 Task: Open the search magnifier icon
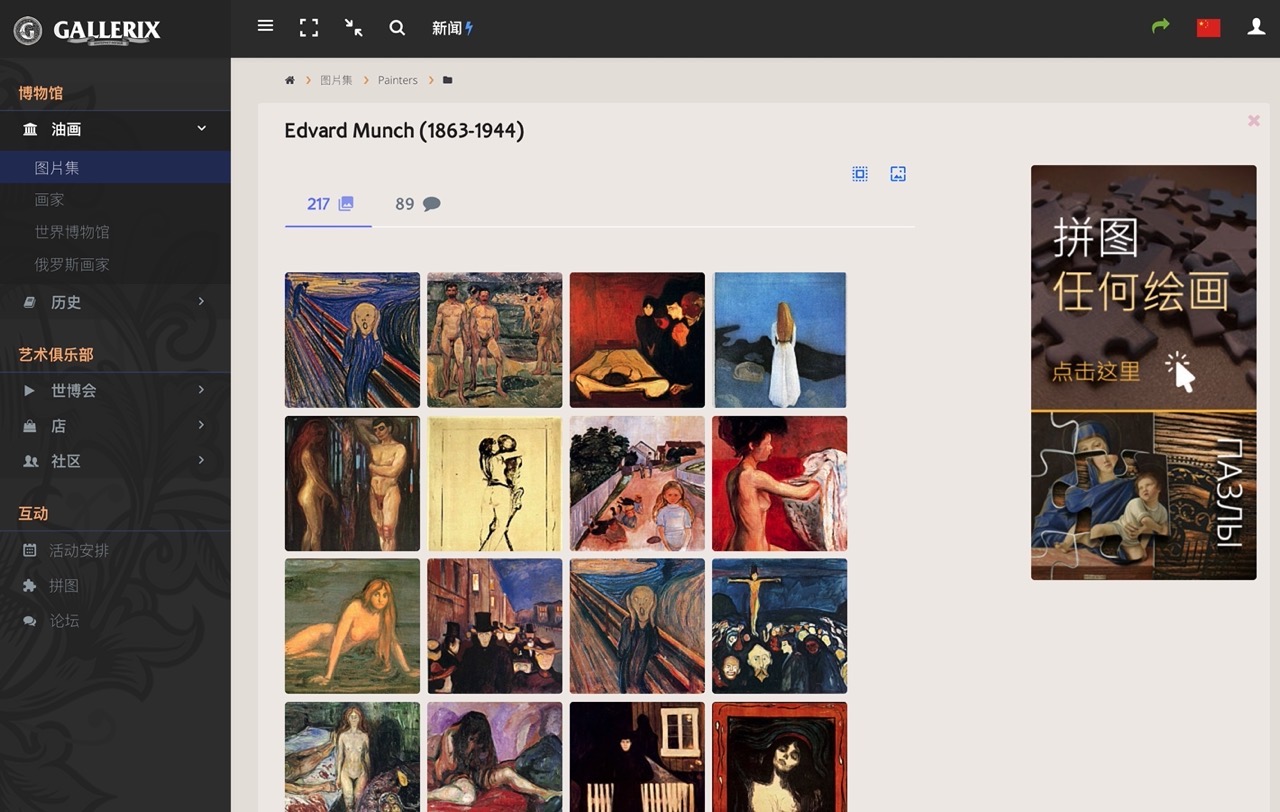[397, 28]
